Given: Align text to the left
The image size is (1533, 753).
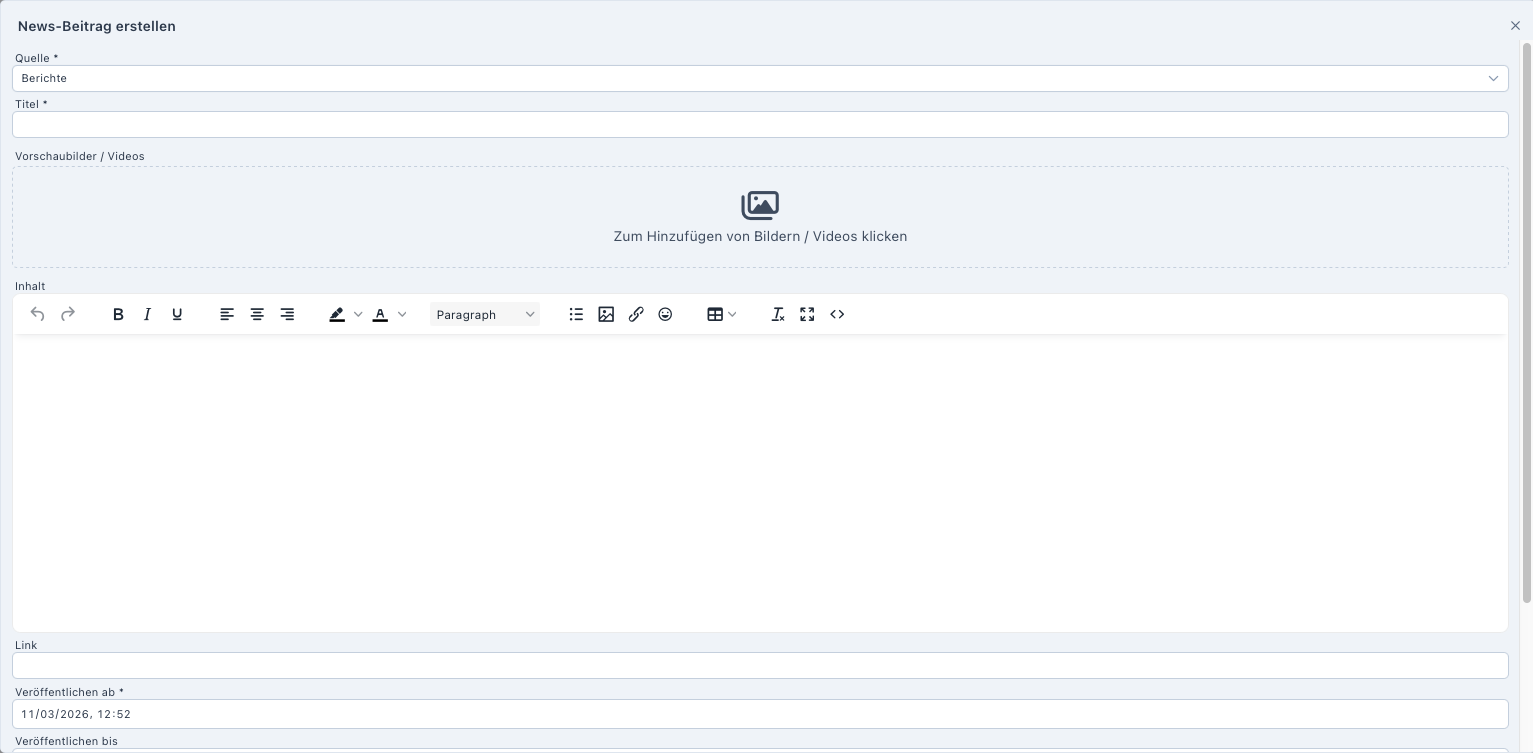Looking at the screenshot, I should pos(227,314).
